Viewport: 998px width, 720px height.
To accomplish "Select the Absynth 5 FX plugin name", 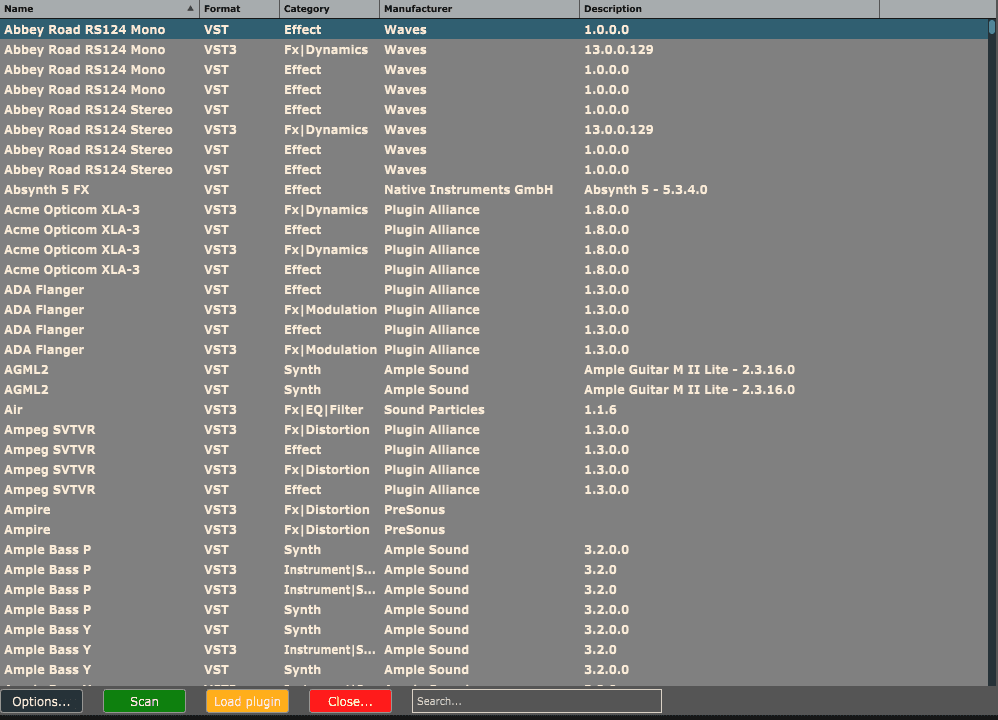I will 46,190.
